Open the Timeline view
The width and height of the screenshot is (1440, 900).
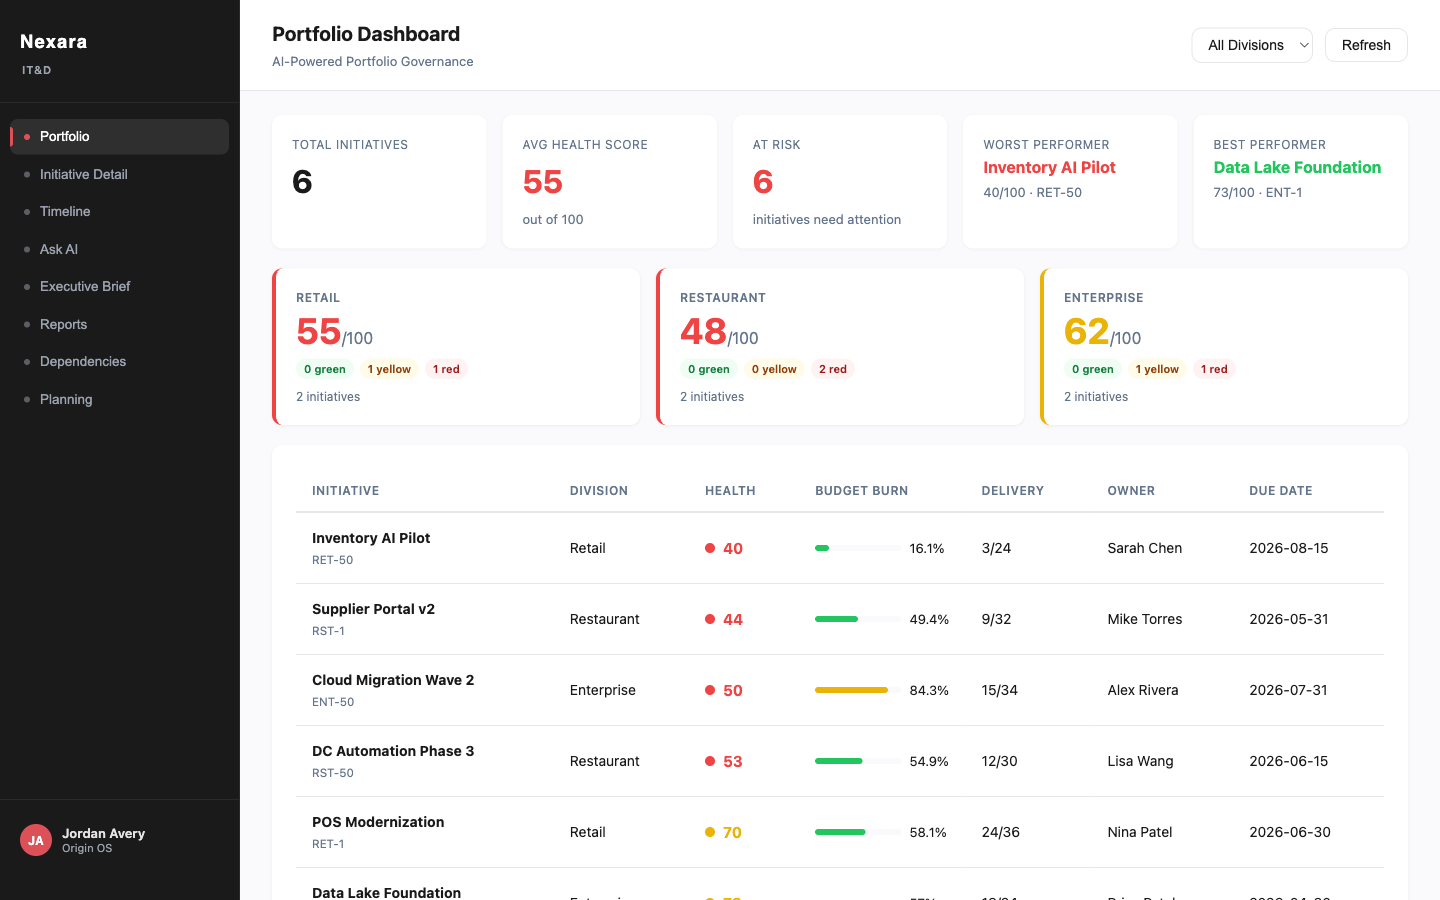pyautogui.click(x=119, y=212)
